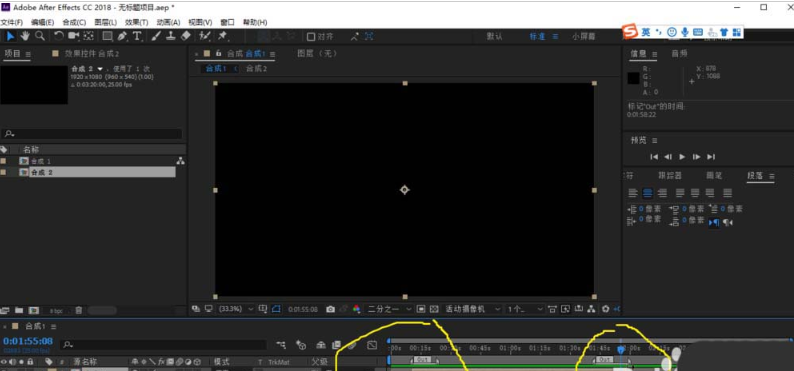Image resolution: width=794 pixels, height=371 pixels.
Task: Open the (33.3%) magnification dropdown
Action: (x=236, y=309)
